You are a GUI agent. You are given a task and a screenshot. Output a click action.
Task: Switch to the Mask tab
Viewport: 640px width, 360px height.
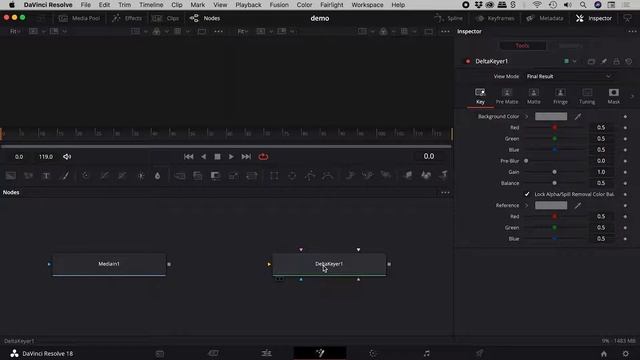(x=613, y=97)
